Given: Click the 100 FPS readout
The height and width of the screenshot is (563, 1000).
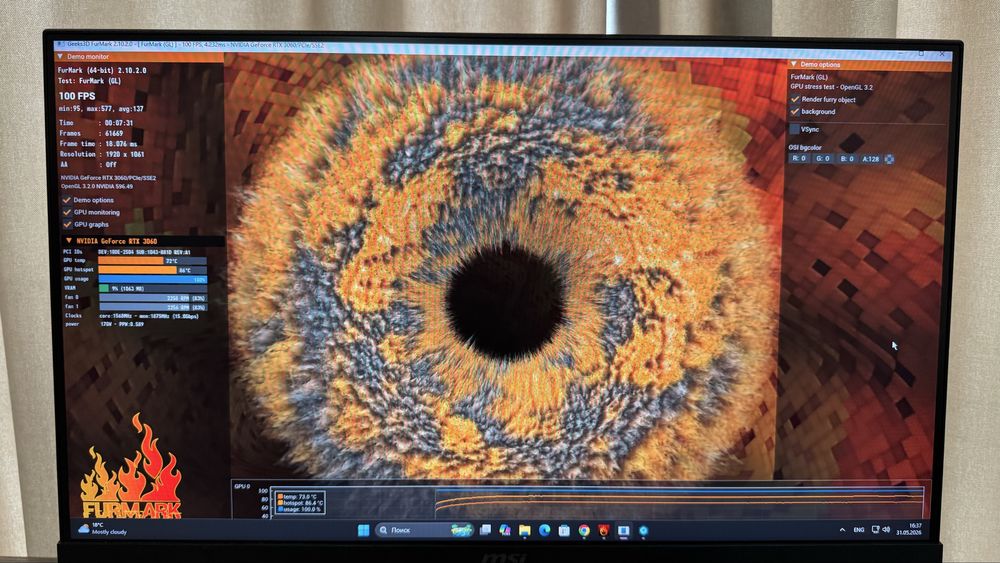Looking at the screenshot, I should (77, 96).
